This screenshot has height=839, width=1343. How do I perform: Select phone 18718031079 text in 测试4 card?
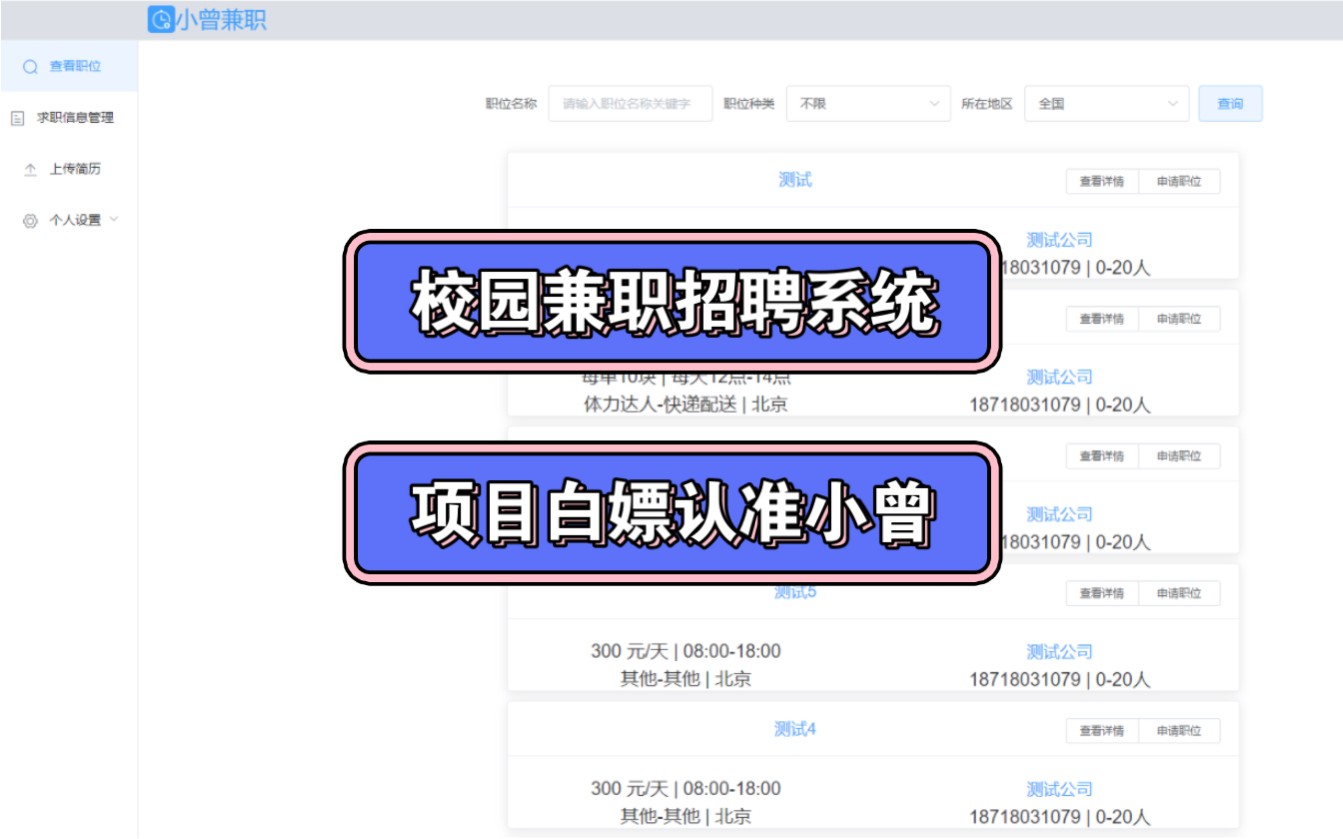(1025, 817)
